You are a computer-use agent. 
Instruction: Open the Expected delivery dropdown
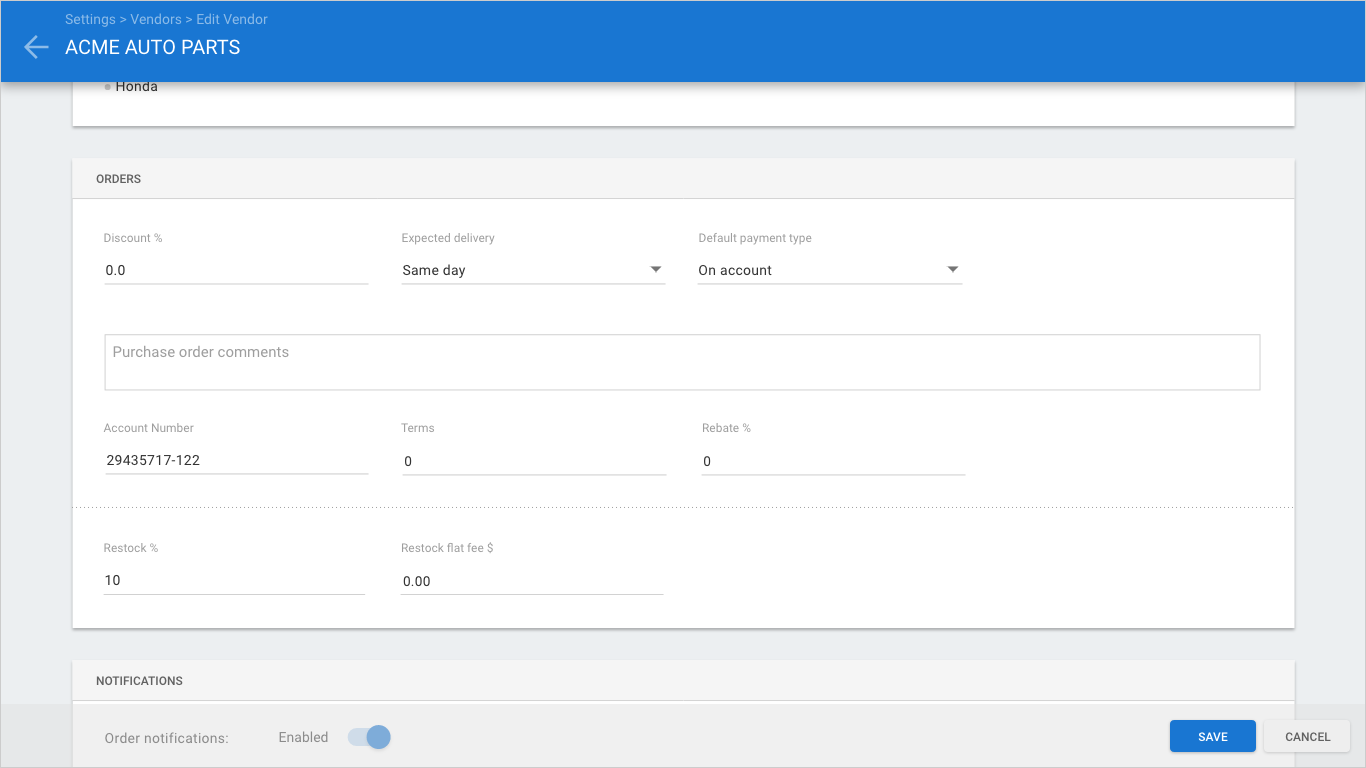click(x=533, y=270)
